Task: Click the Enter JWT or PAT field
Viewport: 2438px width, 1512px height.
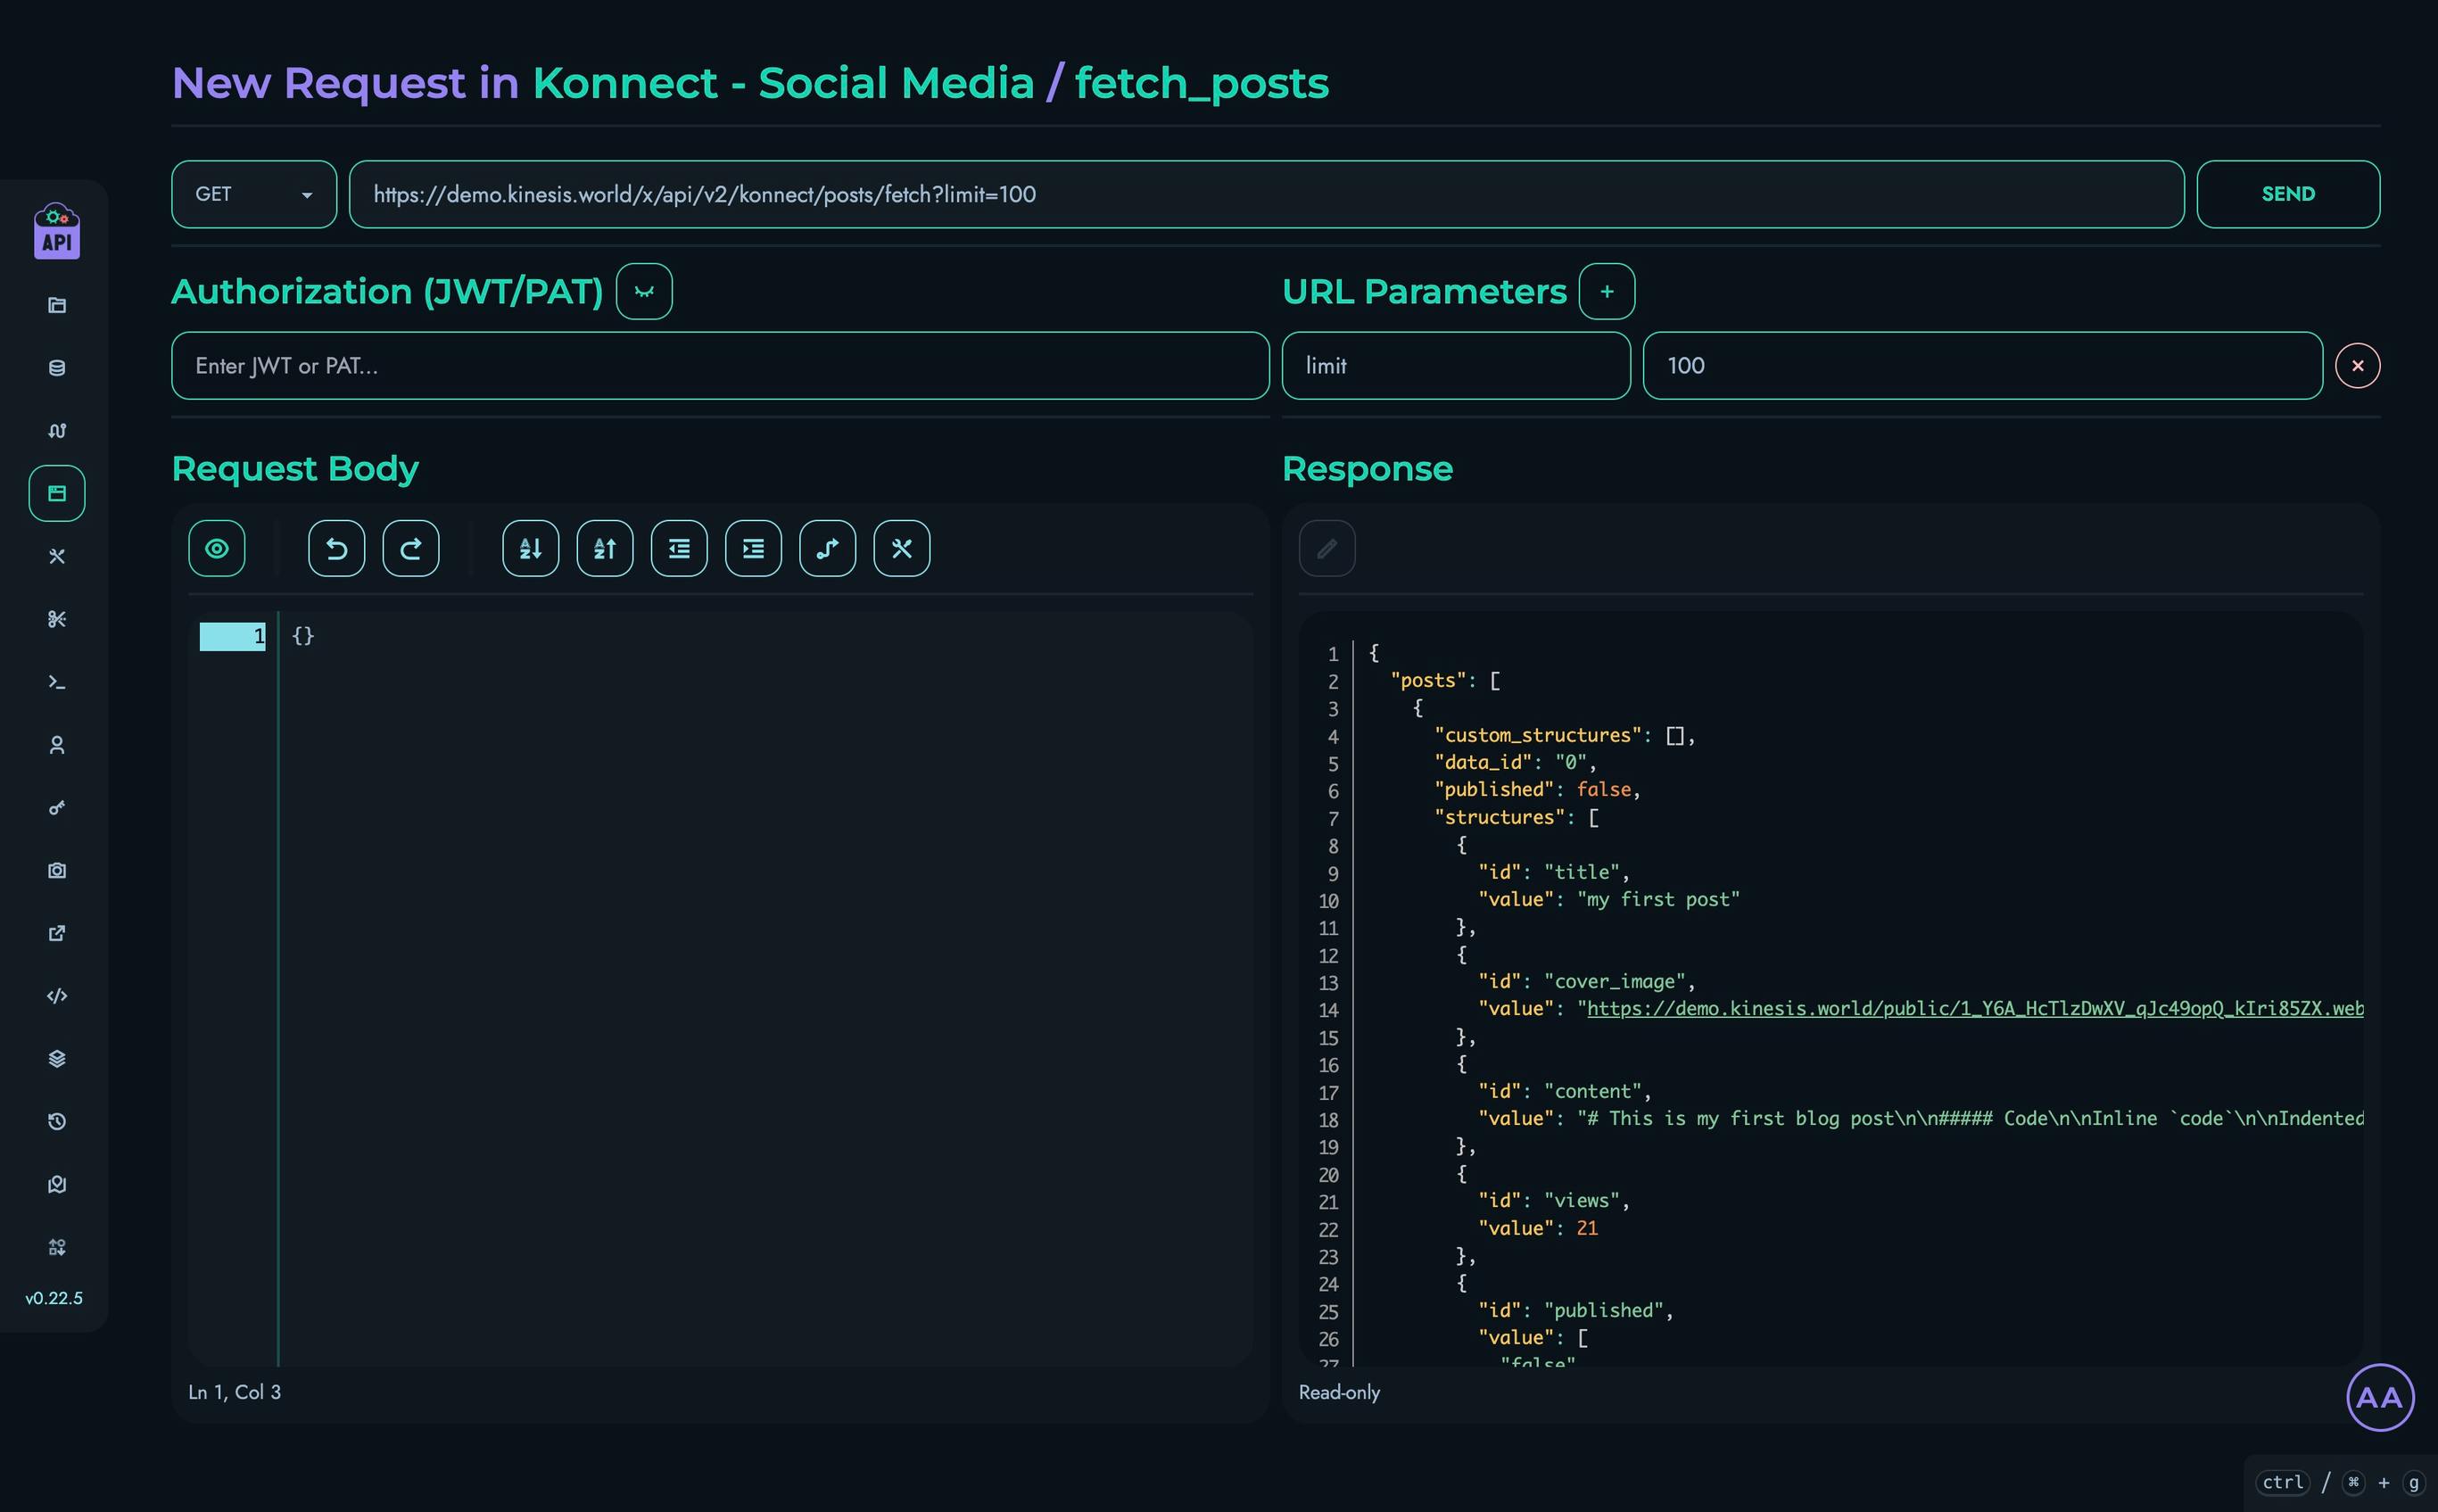Action: [720, 365]
